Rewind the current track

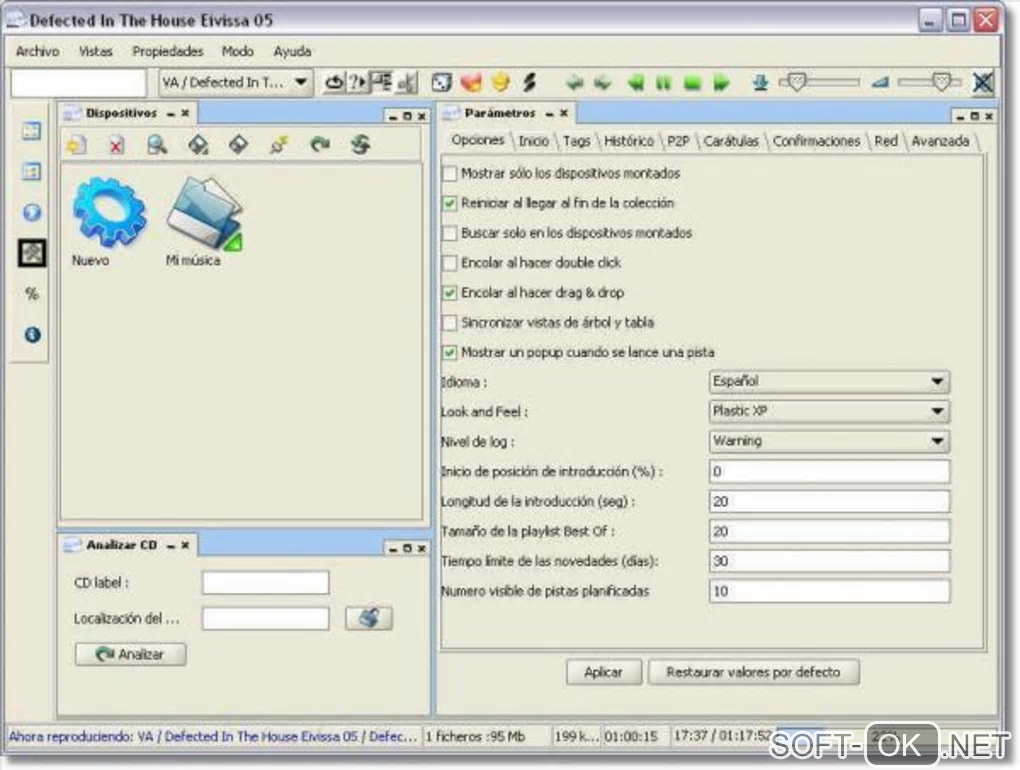pyautogui.click(x=635, y=83)
